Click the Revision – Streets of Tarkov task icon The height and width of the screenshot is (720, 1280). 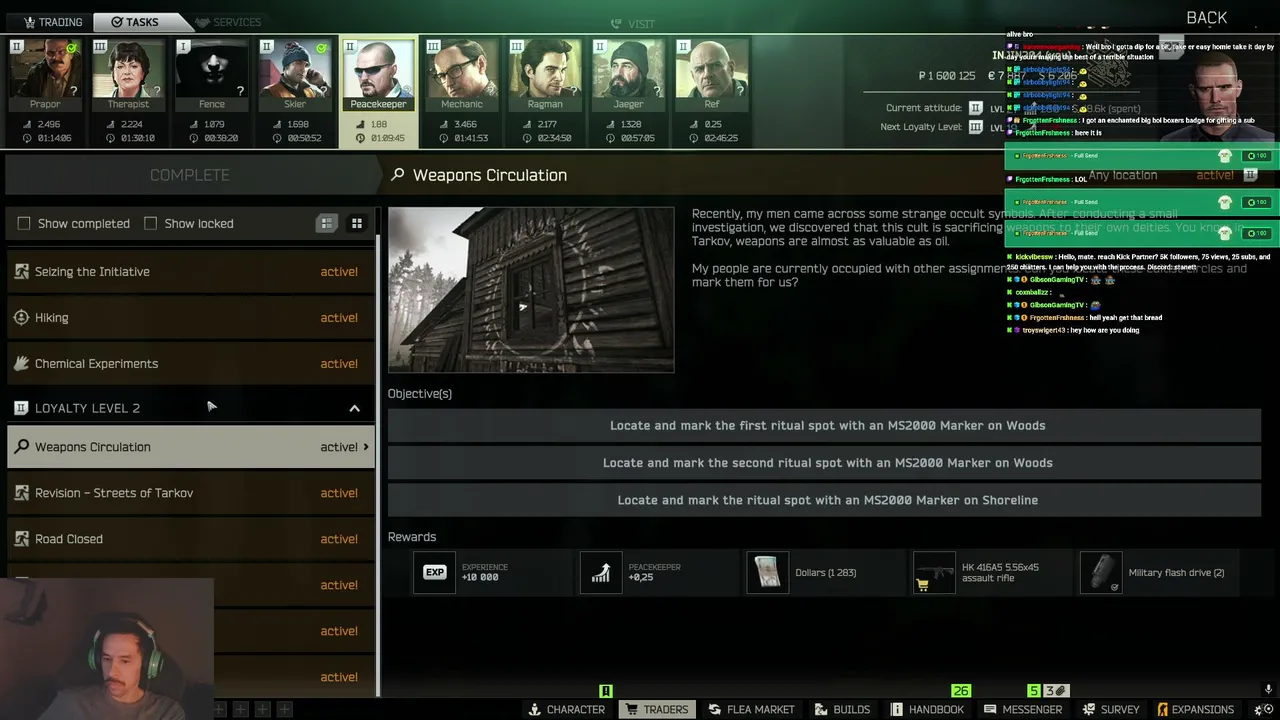[x=21, y=493]
